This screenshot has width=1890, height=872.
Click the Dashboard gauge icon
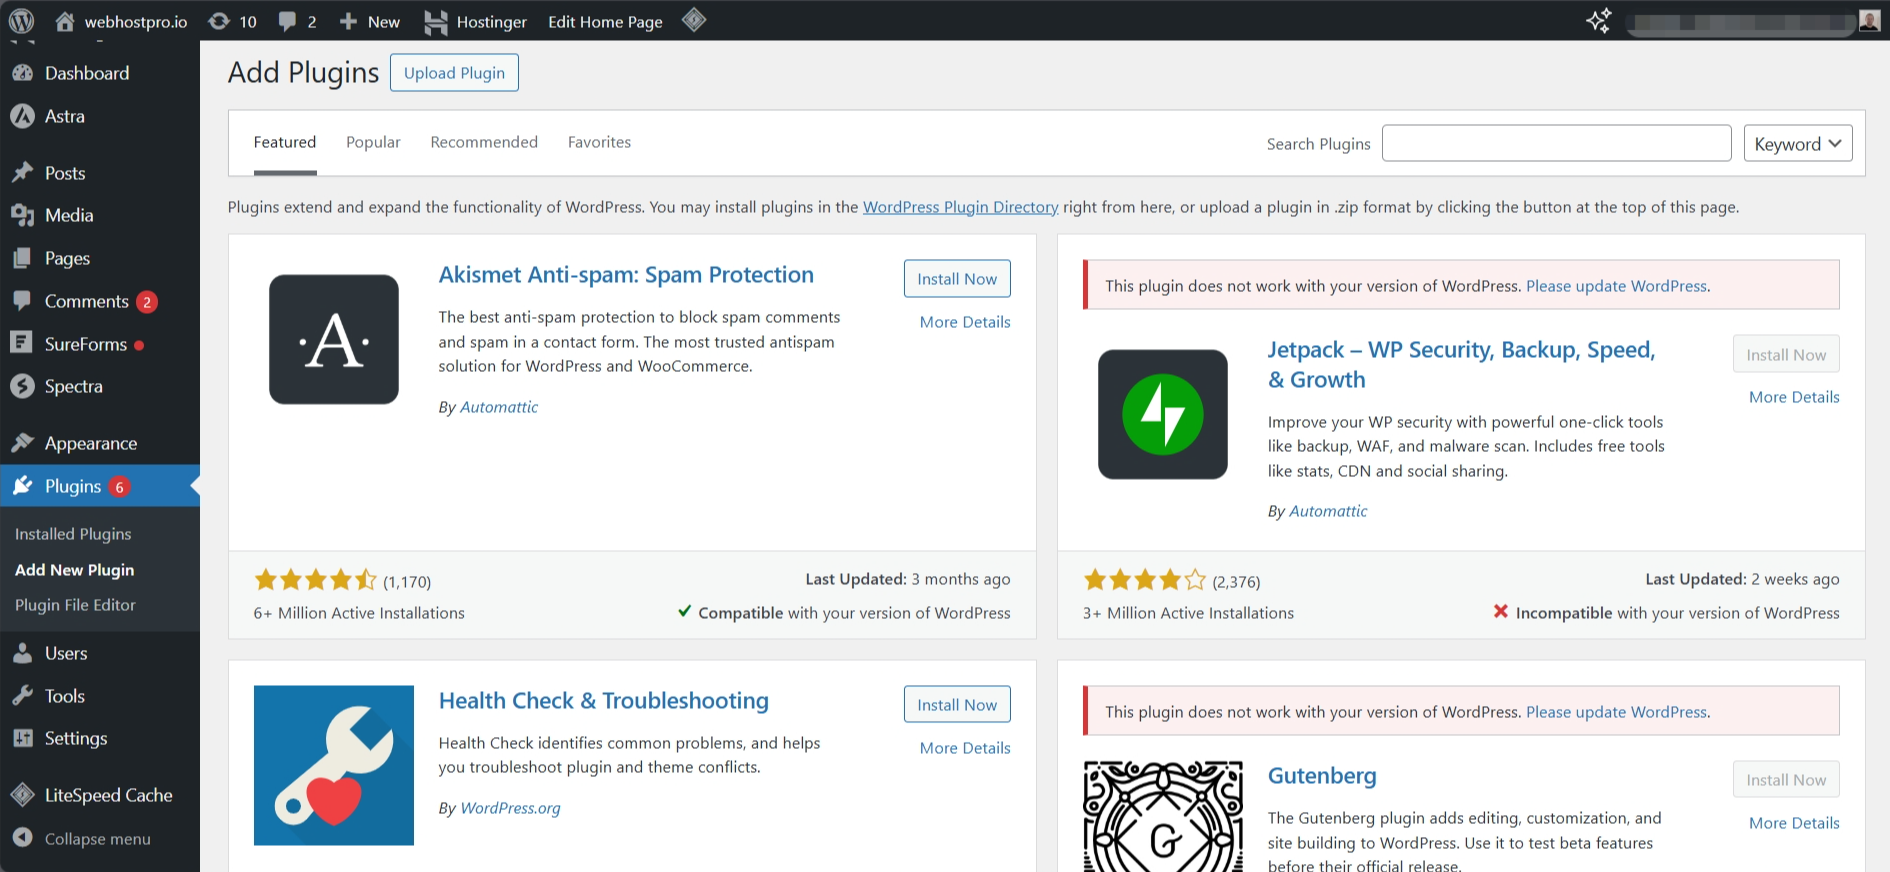coord(22,73)
